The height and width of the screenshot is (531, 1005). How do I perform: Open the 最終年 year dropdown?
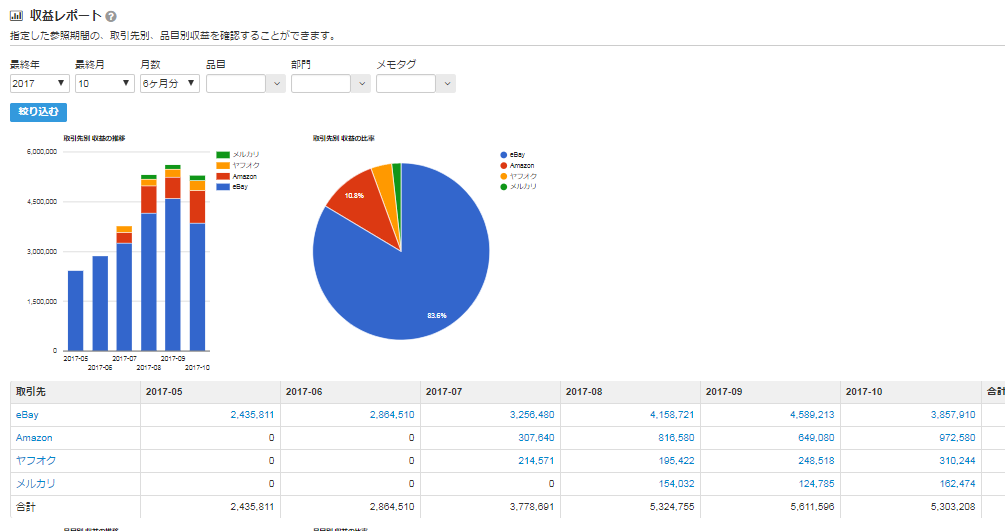[40, 84]
